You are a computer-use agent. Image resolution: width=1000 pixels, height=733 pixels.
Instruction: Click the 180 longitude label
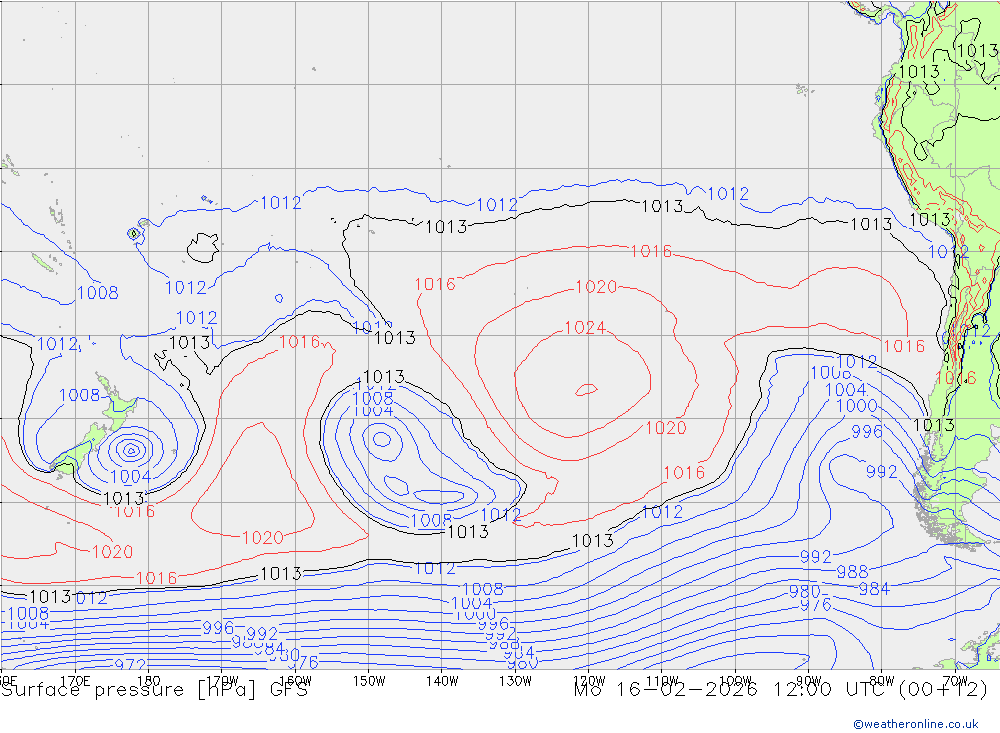tap(149, 681)
